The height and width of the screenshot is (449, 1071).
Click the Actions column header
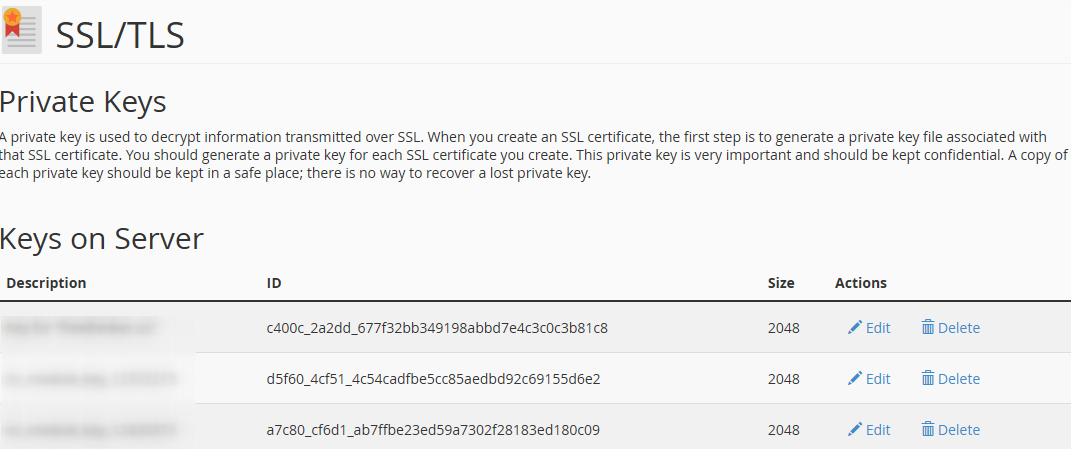click(861, 283)
